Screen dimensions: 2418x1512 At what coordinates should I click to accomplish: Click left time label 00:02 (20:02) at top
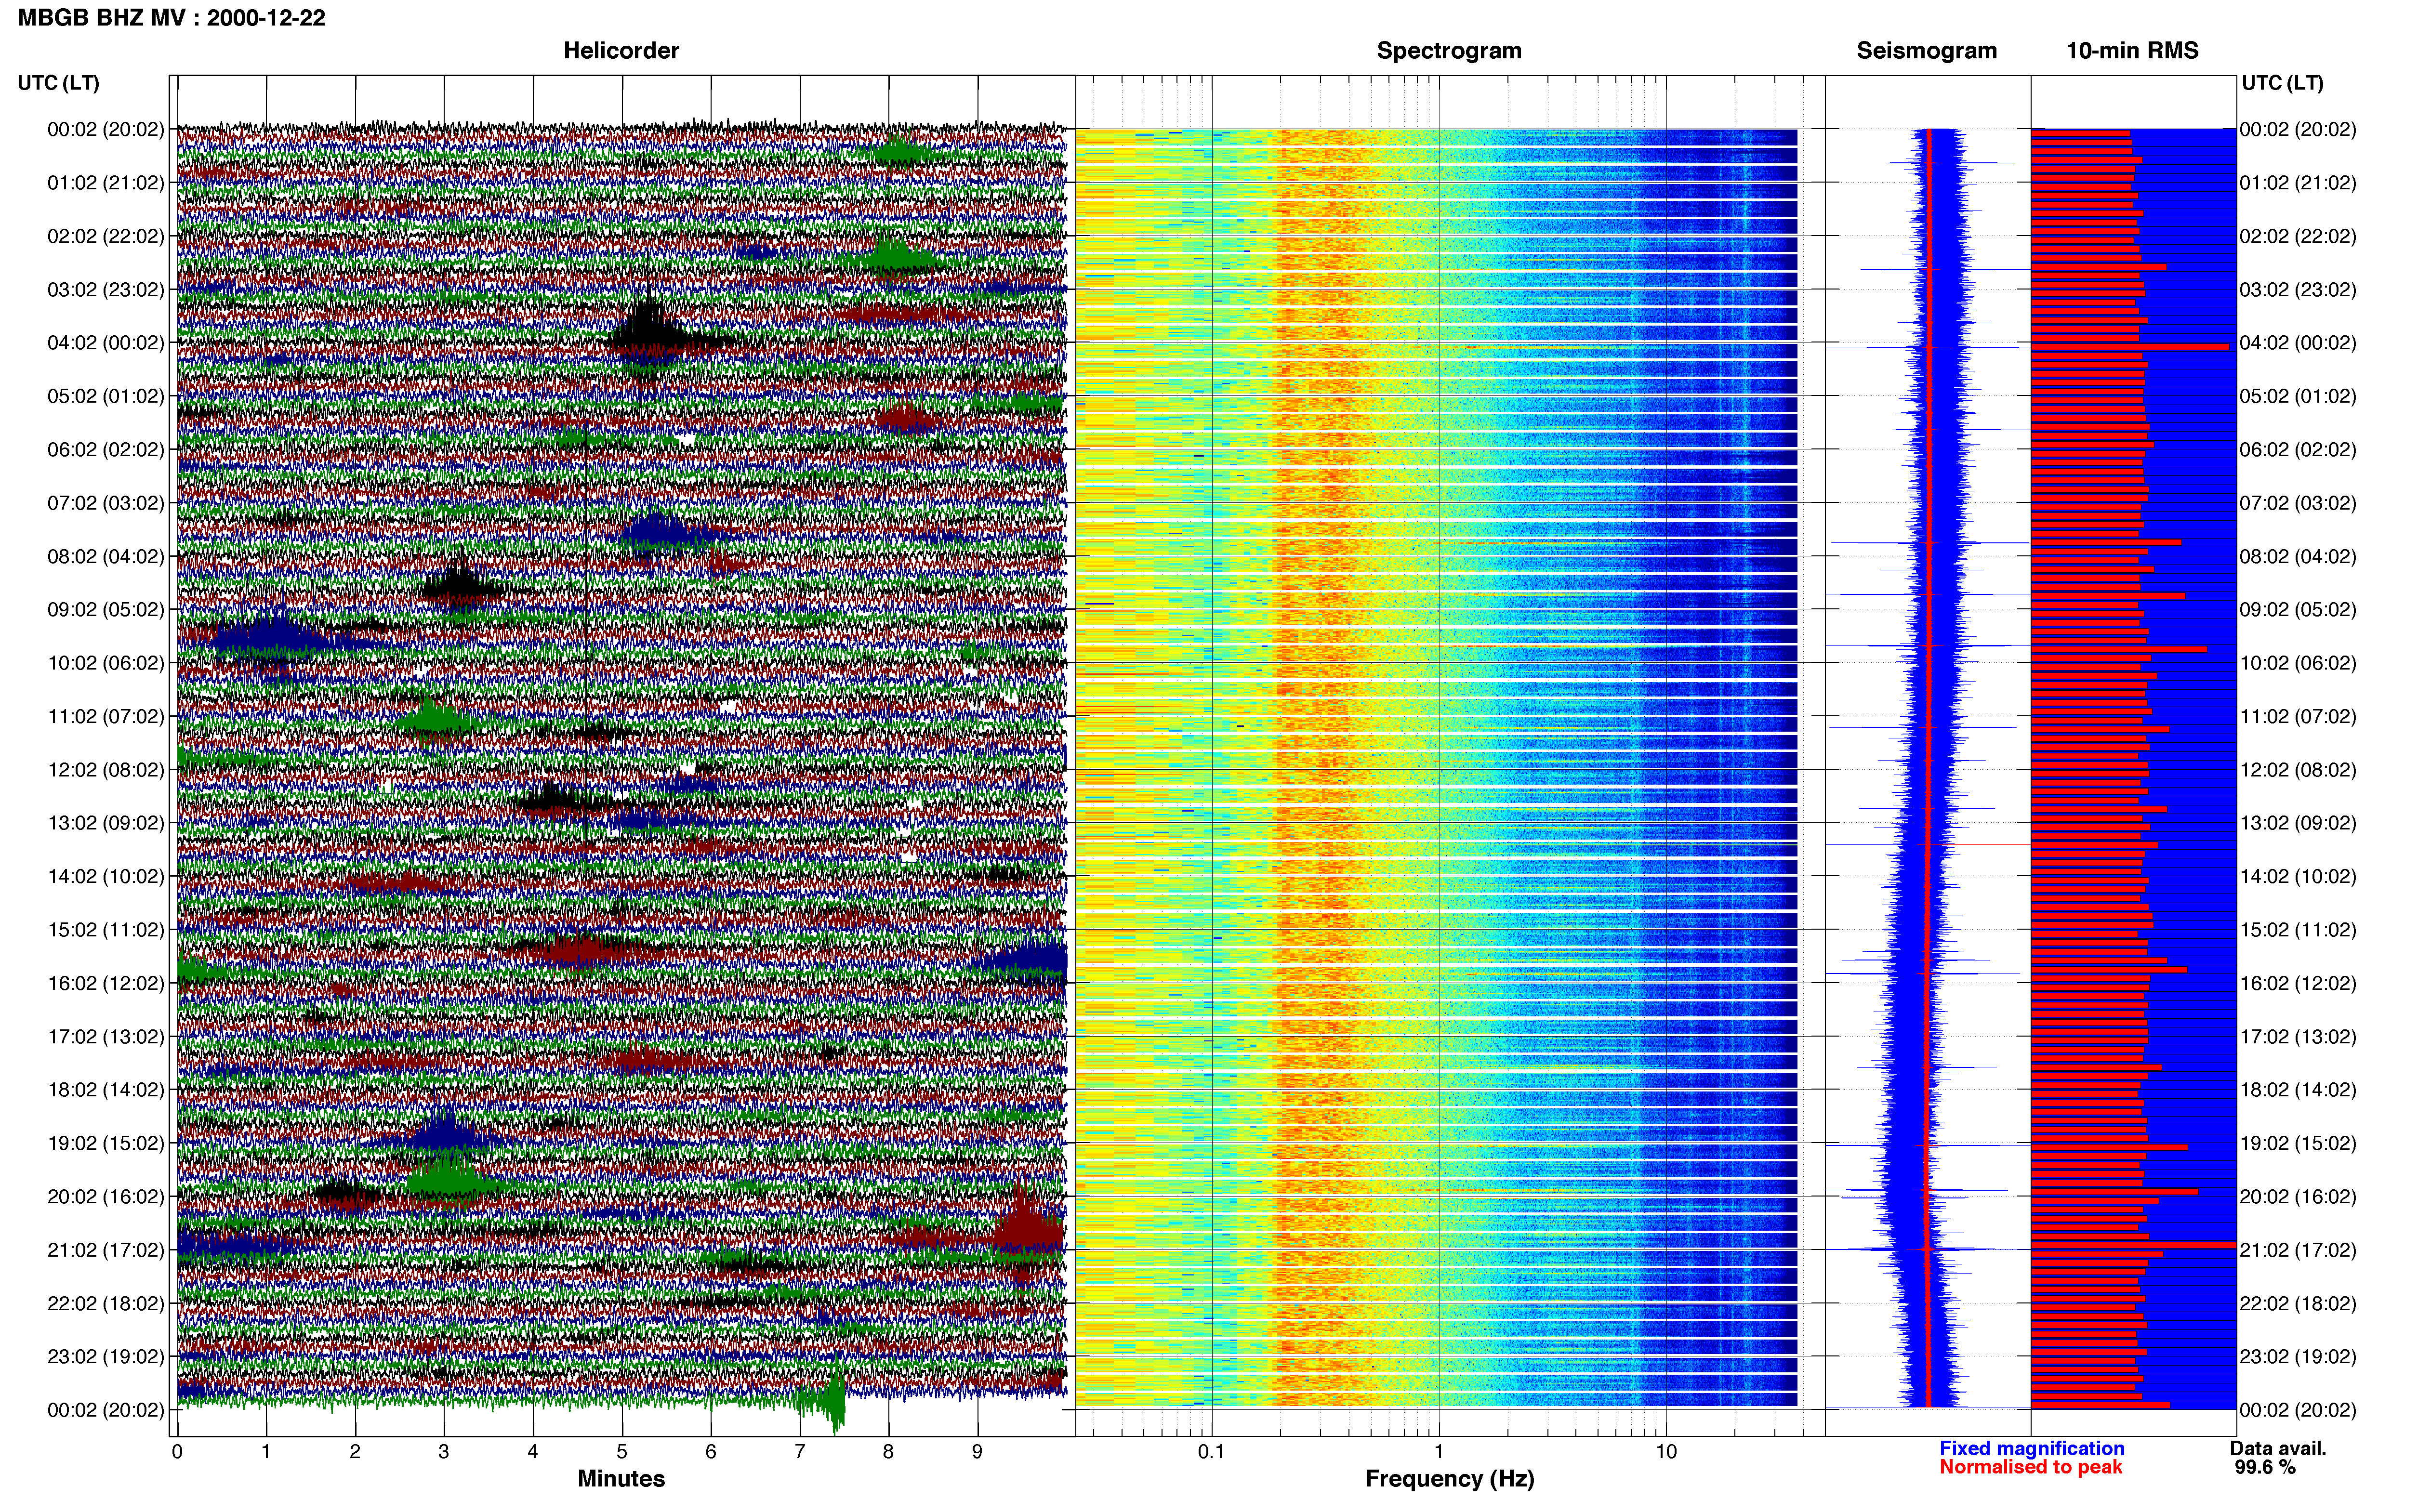106,129
